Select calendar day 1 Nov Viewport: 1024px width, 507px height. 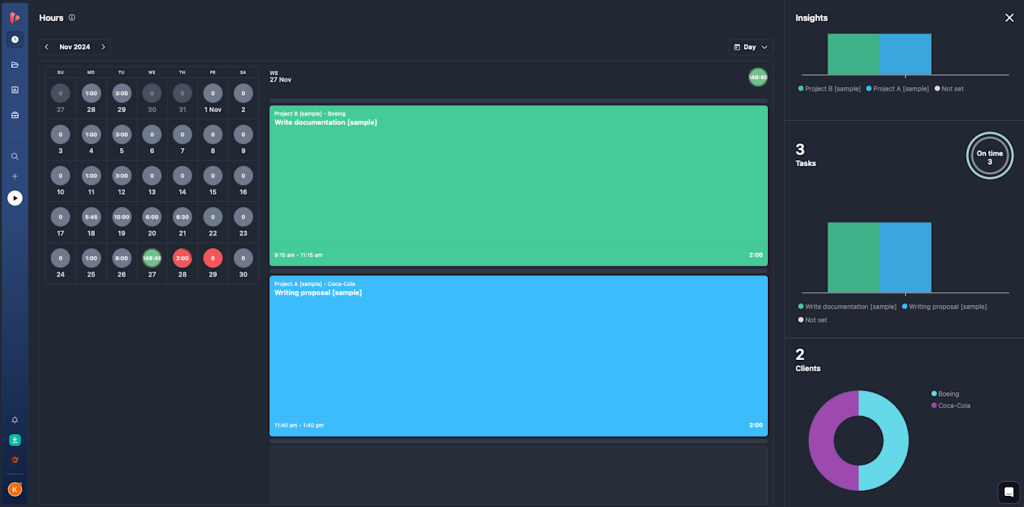tap(213, 99)
